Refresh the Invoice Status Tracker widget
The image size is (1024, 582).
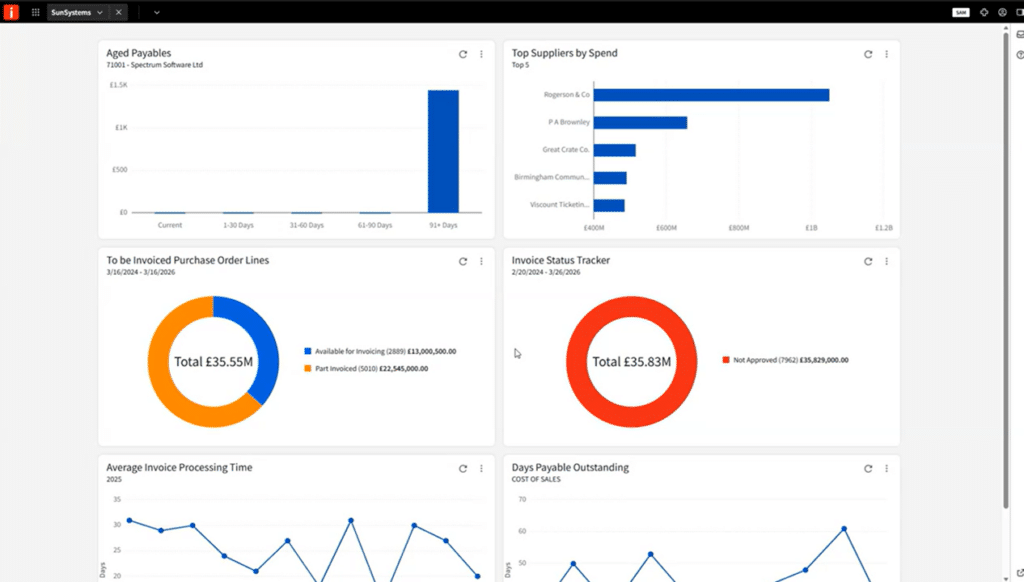[x=868, y=261]
